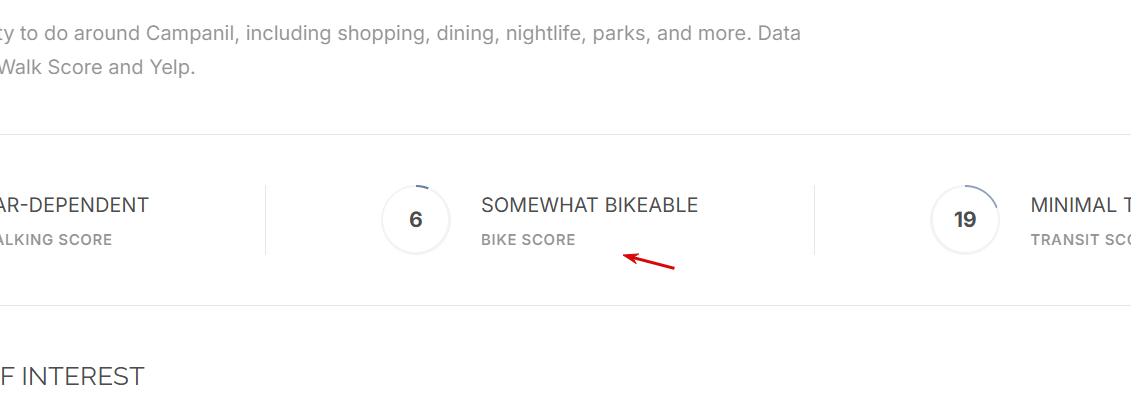Click the red arrow below Somewhat Bikeable
The height and width of the screenshot is (416, 1131).
point(649,262)
